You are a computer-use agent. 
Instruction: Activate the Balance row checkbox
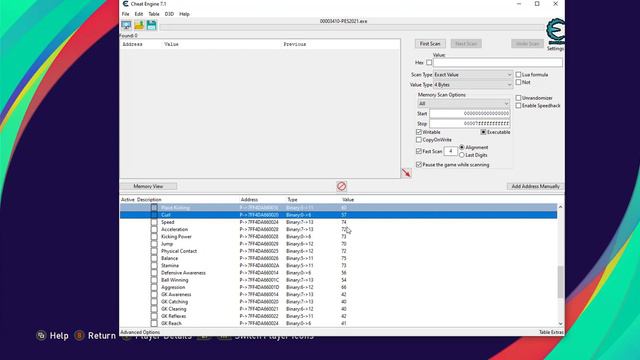click(x=154, y=258)
